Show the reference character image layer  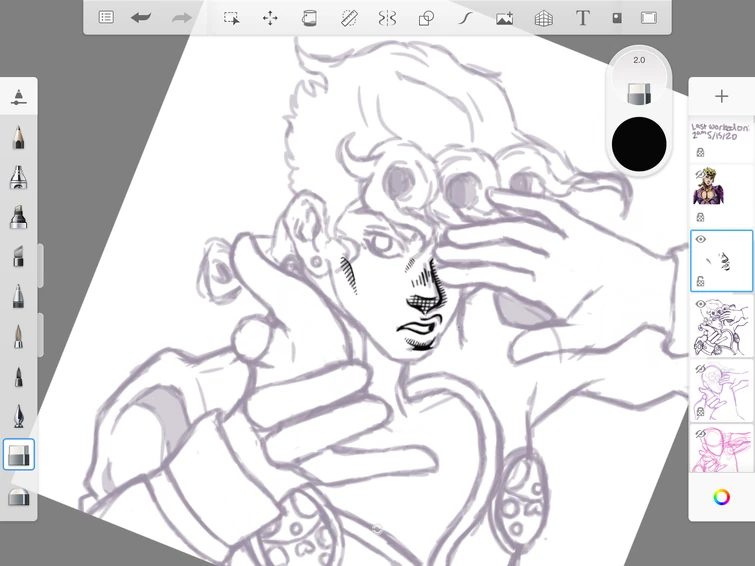point(700,176)
